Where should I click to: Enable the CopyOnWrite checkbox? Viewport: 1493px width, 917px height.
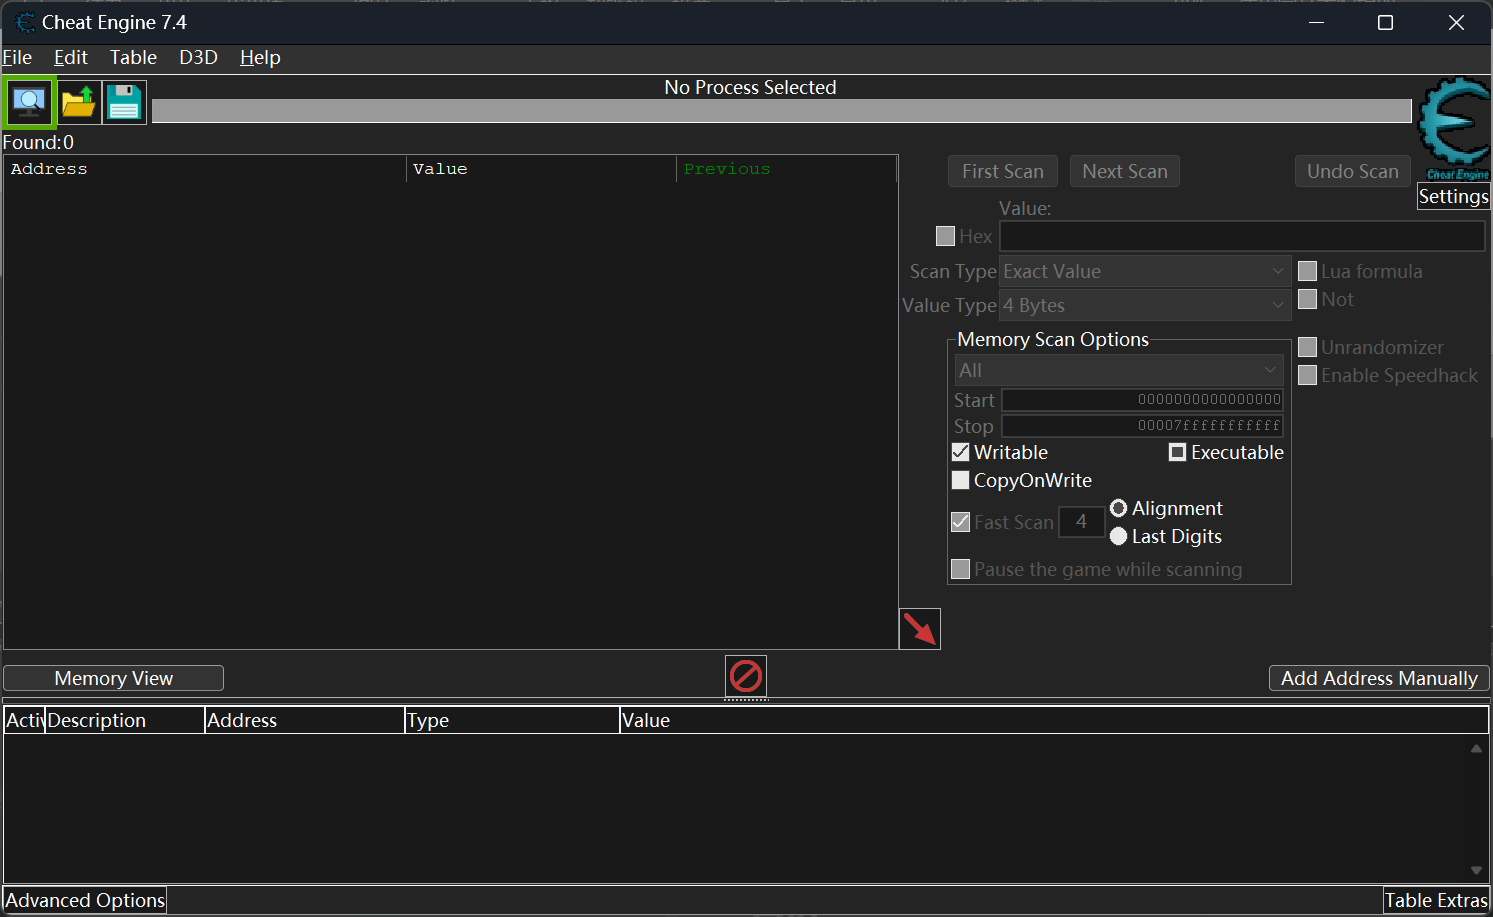click(960, 480)
